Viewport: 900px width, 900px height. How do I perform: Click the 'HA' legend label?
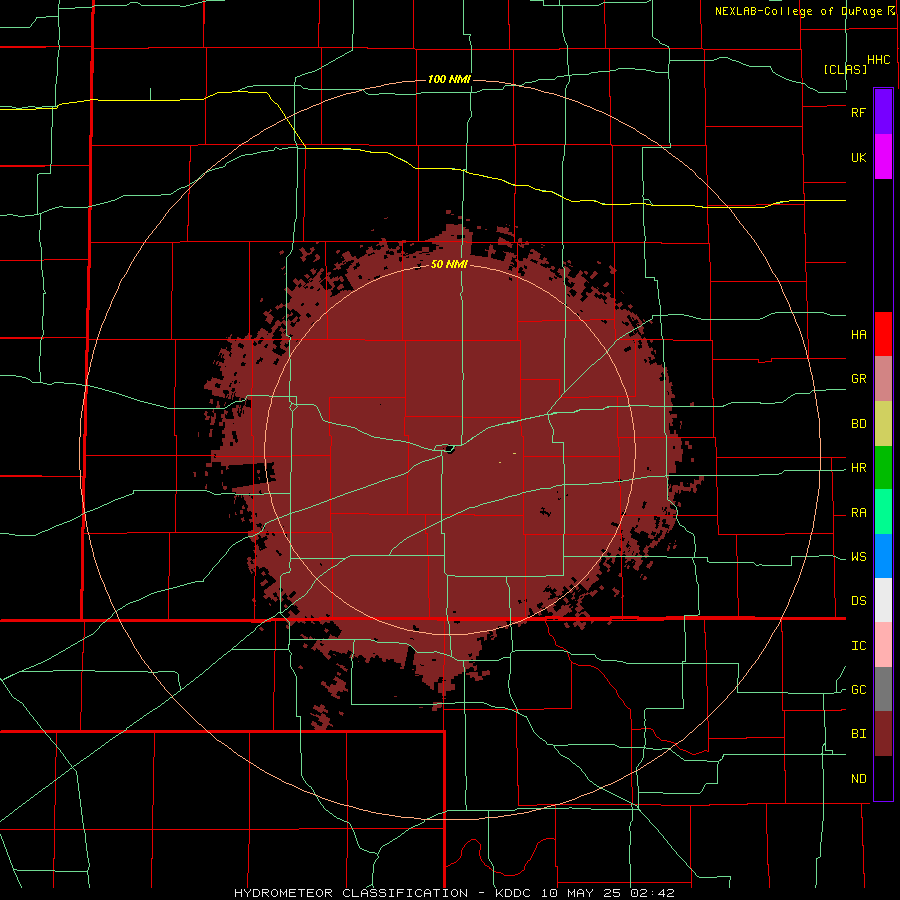tap(858, 335)
